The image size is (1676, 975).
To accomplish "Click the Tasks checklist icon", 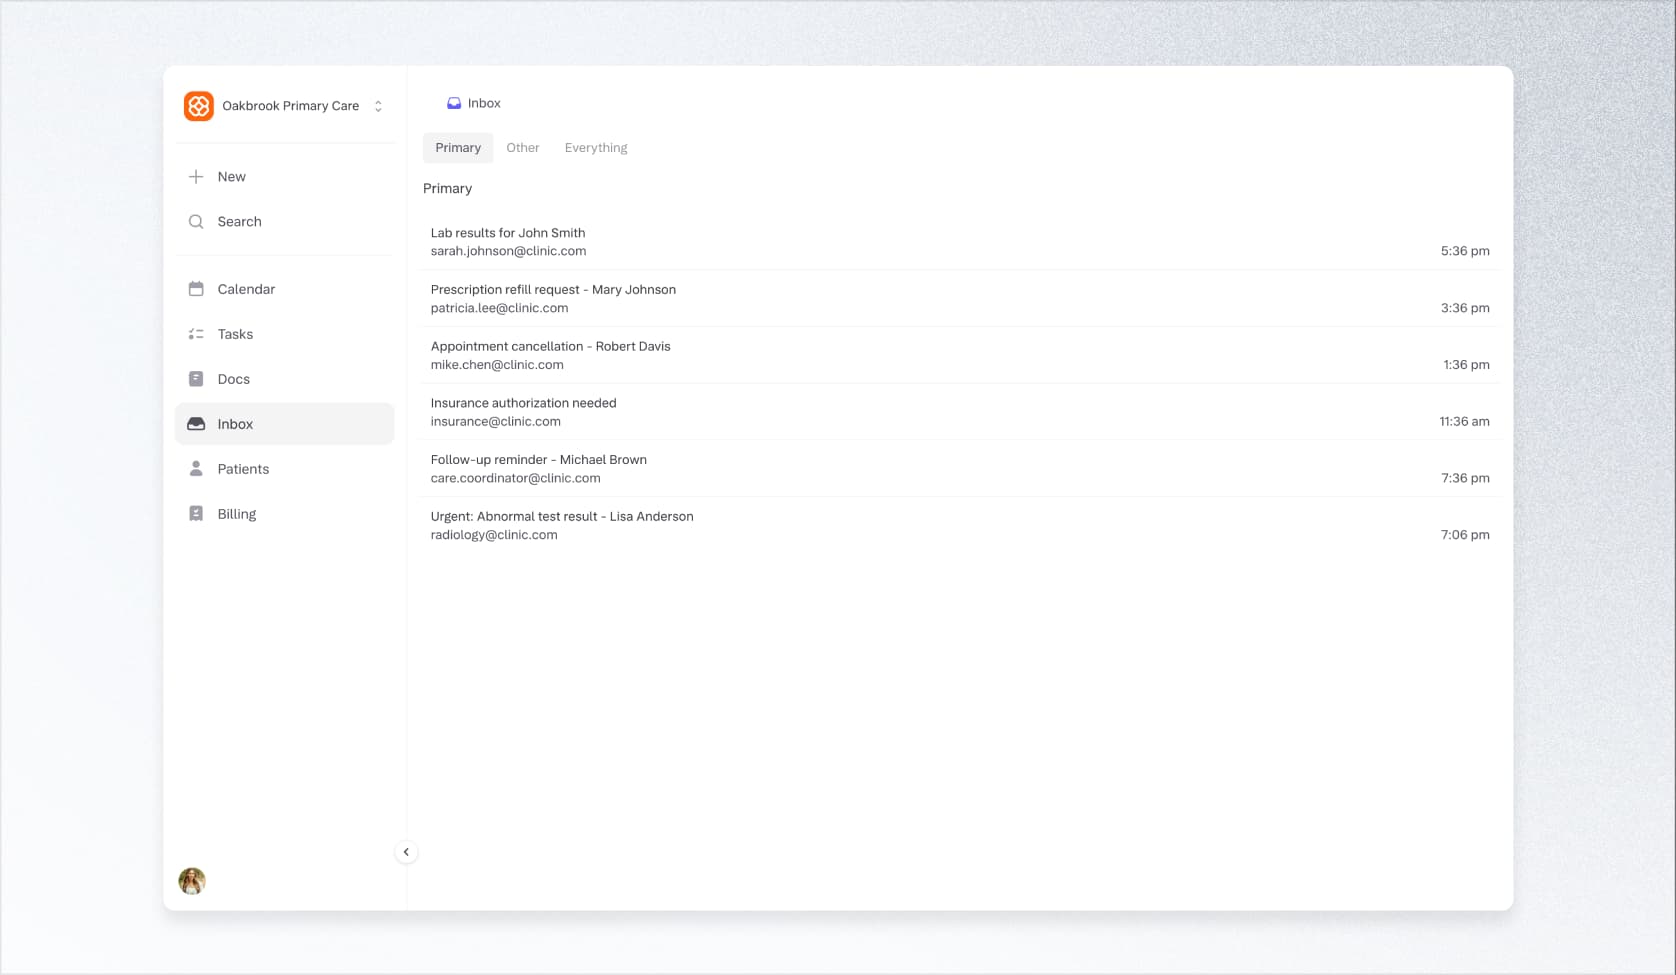I will (196, 334).
